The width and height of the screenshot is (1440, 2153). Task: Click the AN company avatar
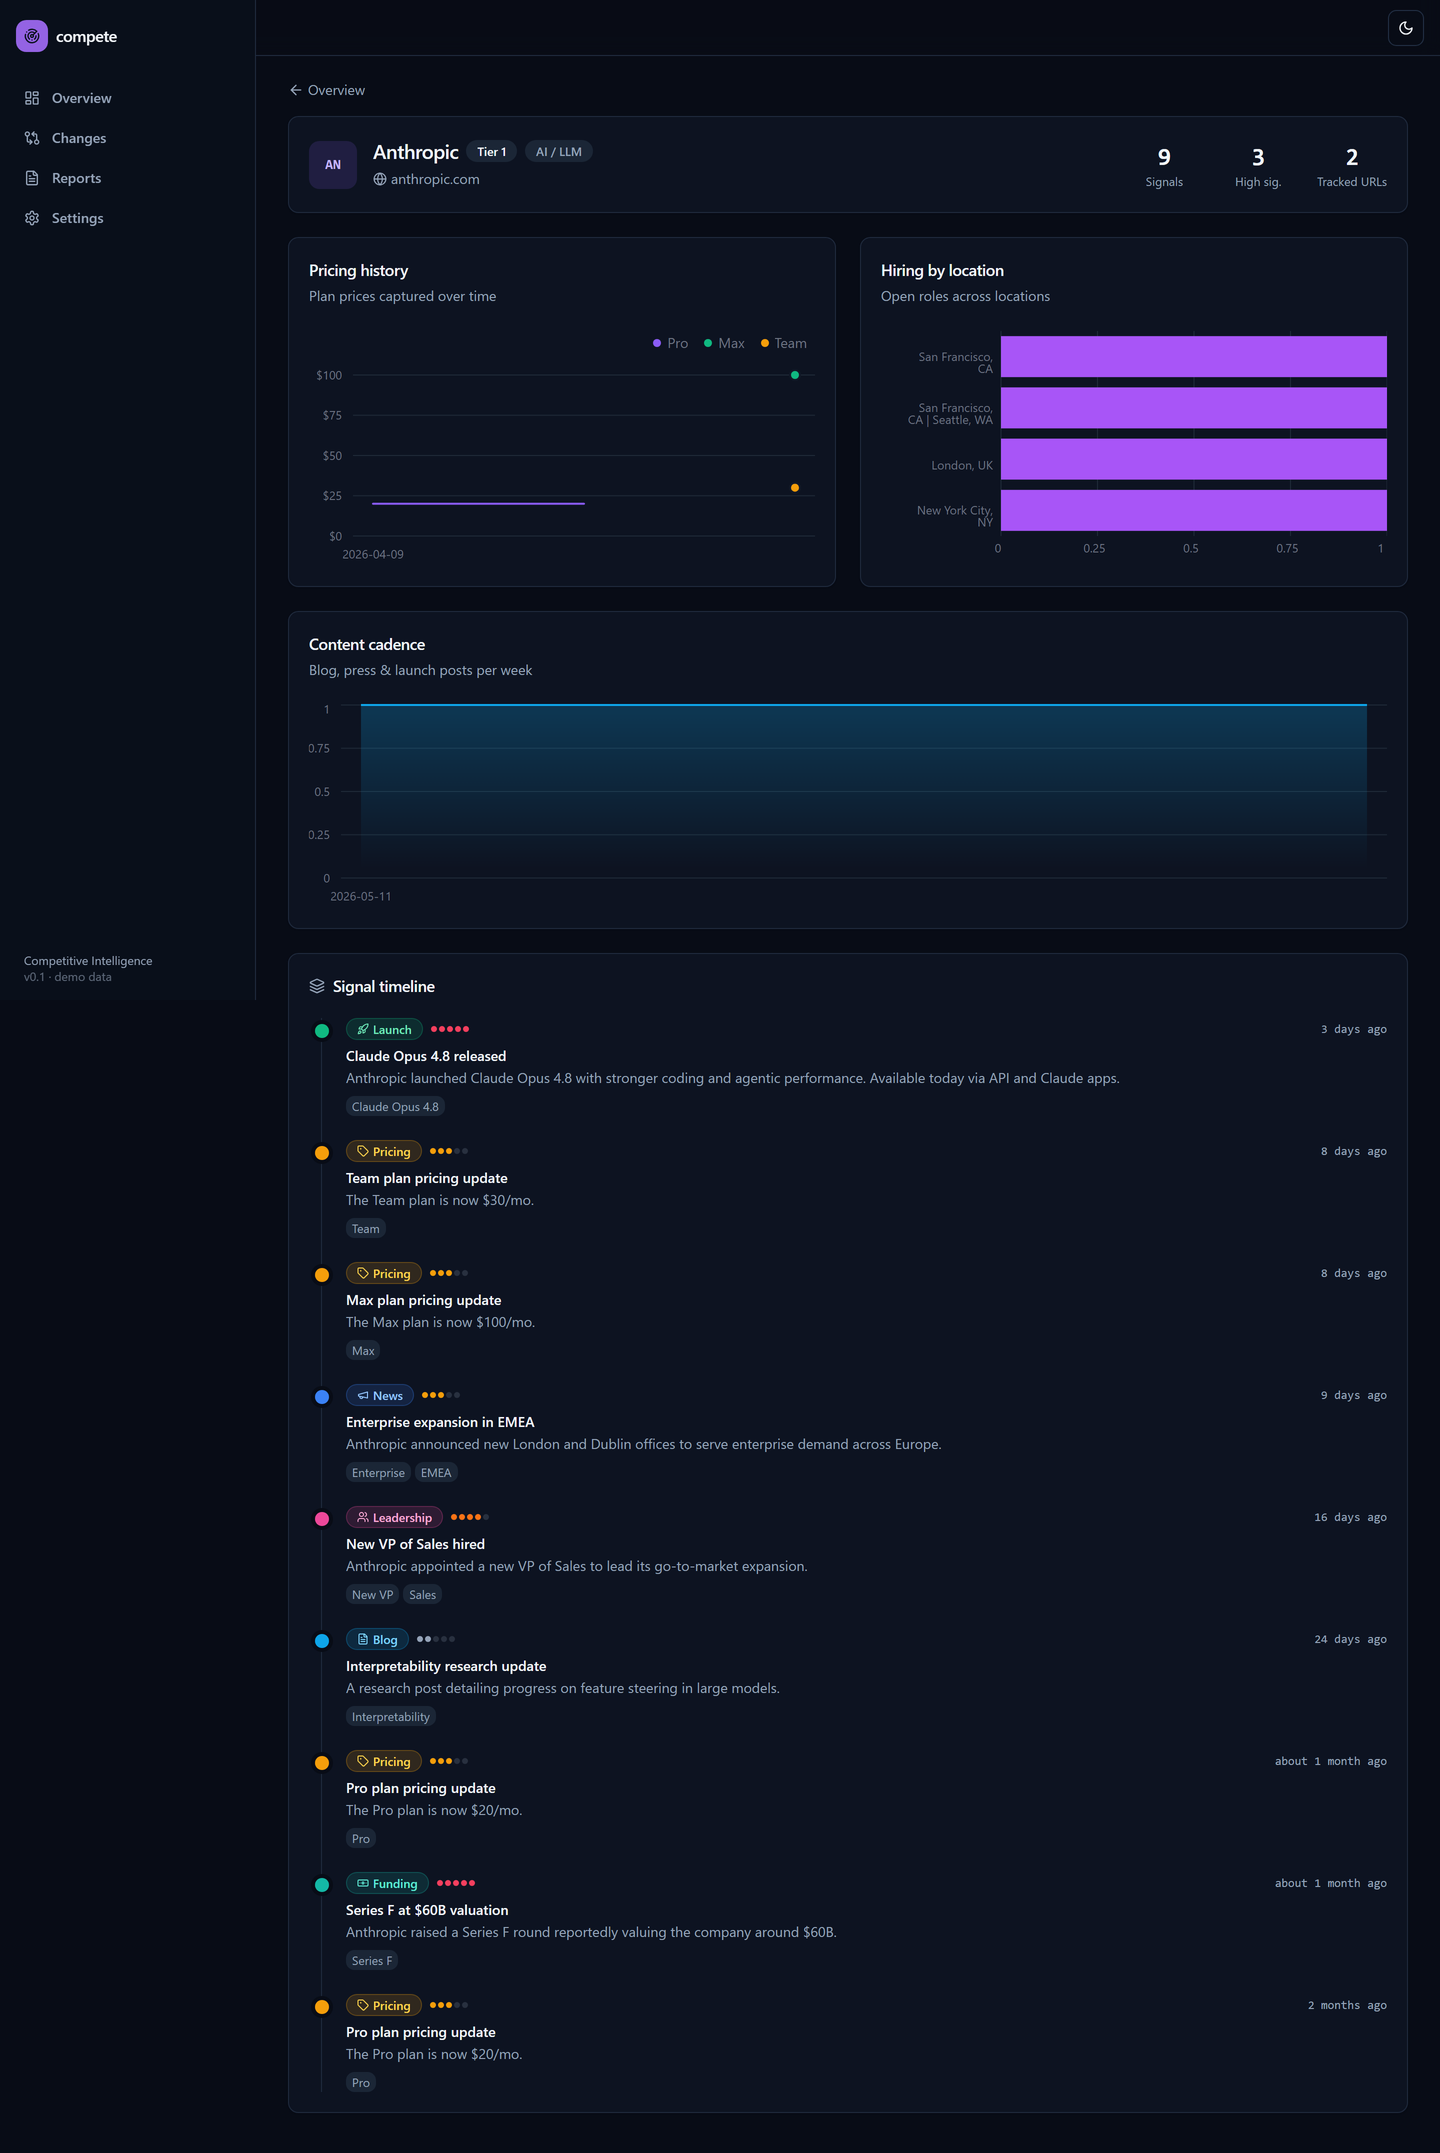point(333,165)
